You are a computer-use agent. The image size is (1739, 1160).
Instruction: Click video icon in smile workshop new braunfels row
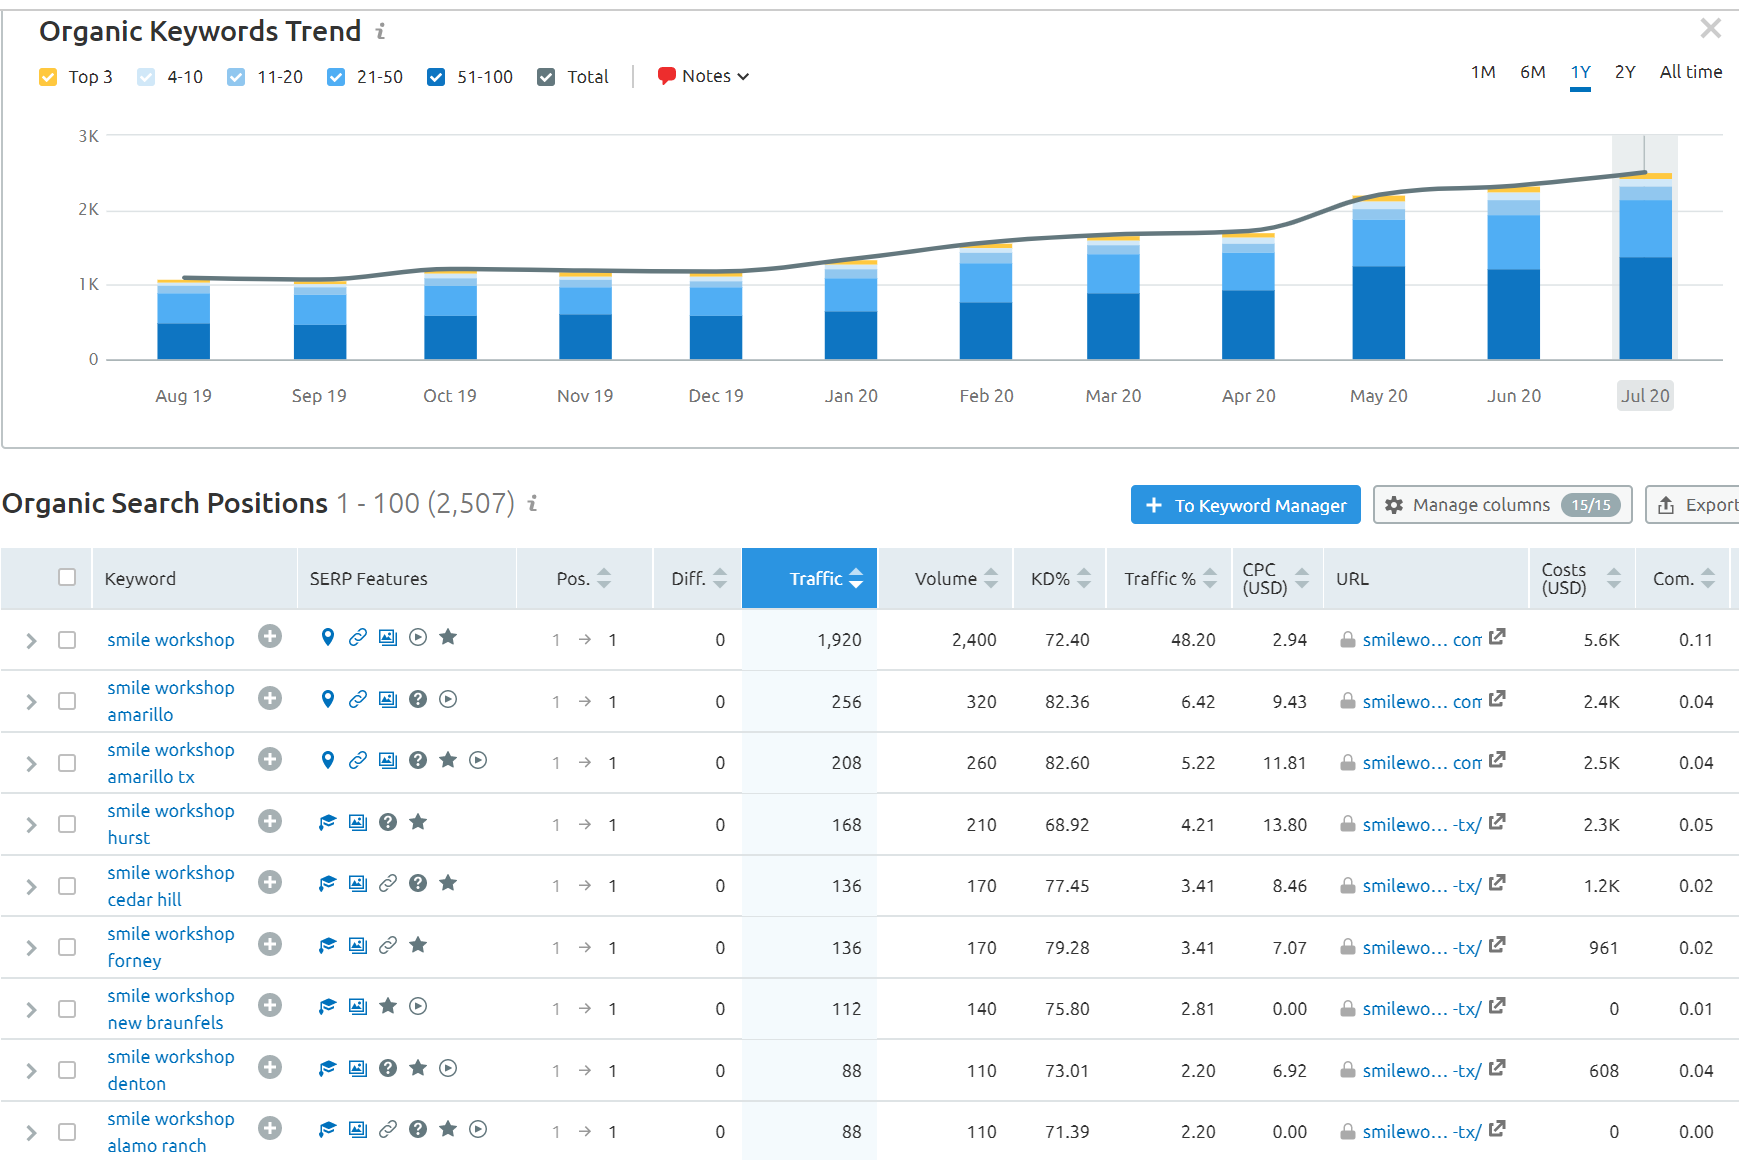(x=418, y=1006)
